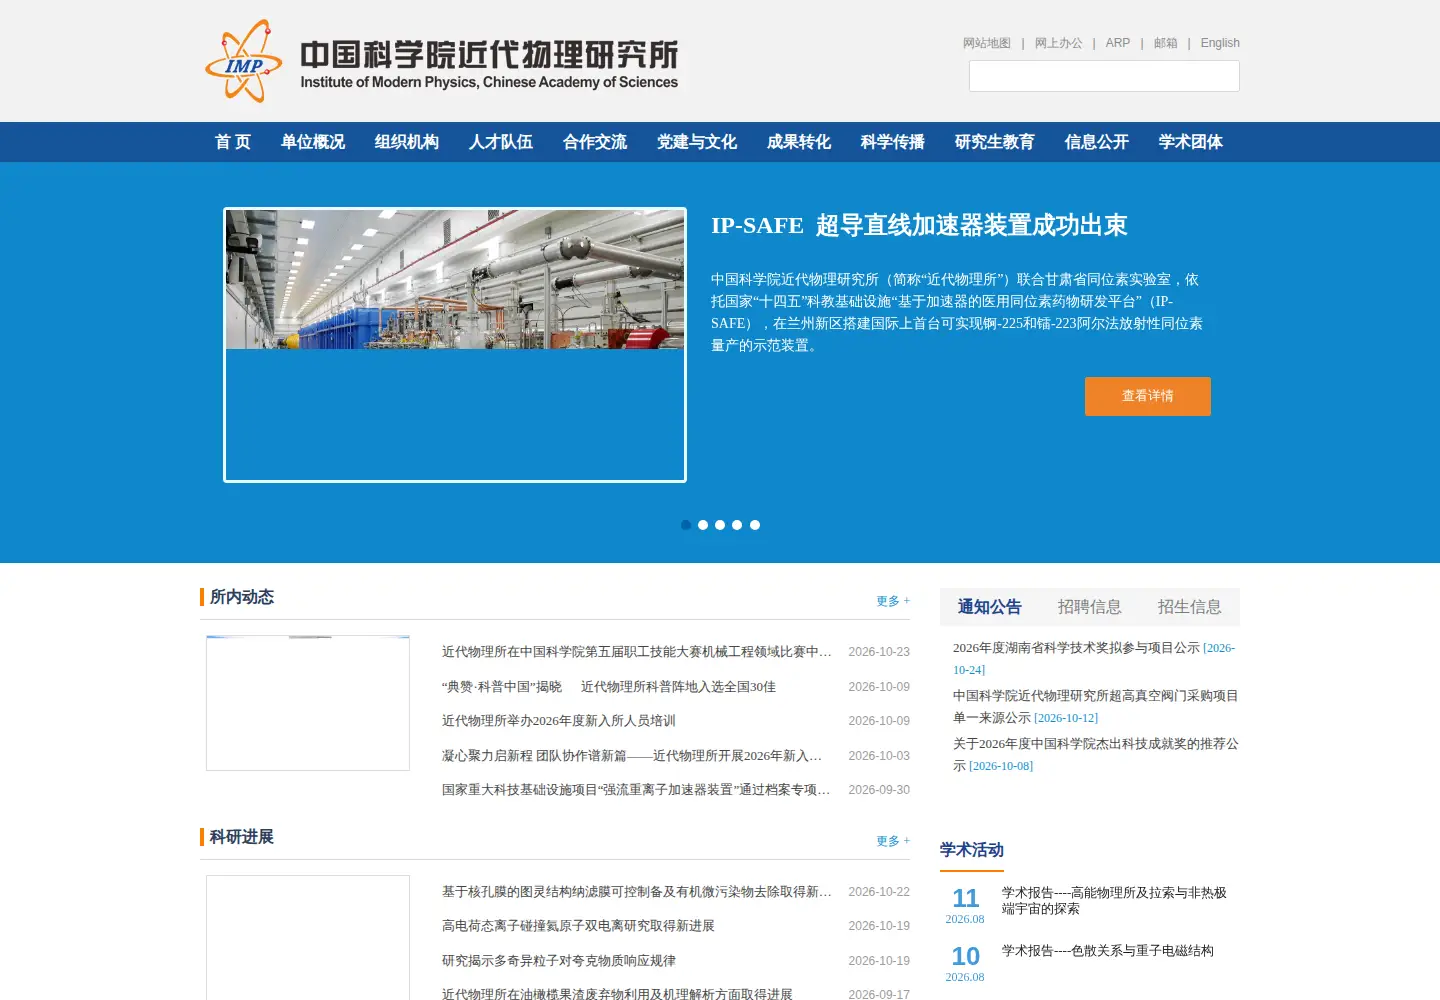Go to 合作交流 section
This screenshot has height=1000, width=1440.
(x=595, y=142)
